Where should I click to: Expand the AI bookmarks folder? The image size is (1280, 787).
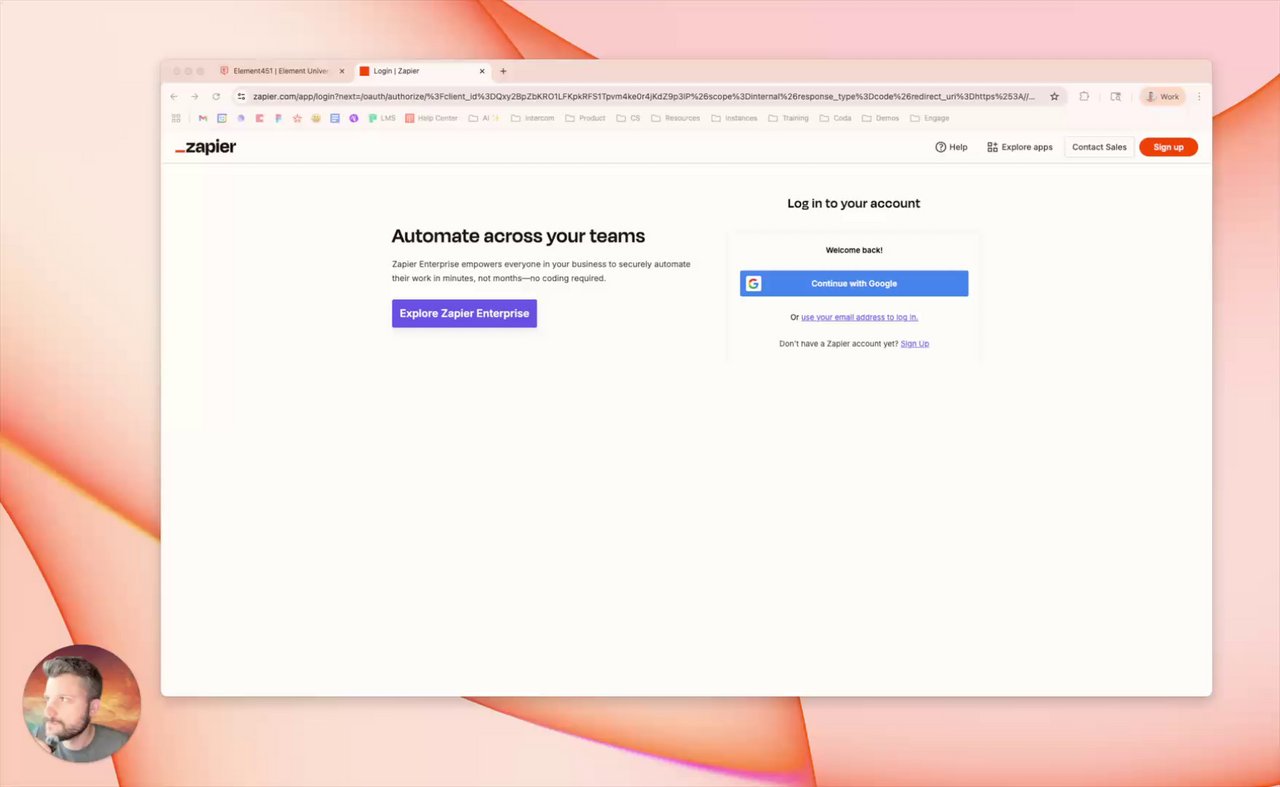(483, 118)
